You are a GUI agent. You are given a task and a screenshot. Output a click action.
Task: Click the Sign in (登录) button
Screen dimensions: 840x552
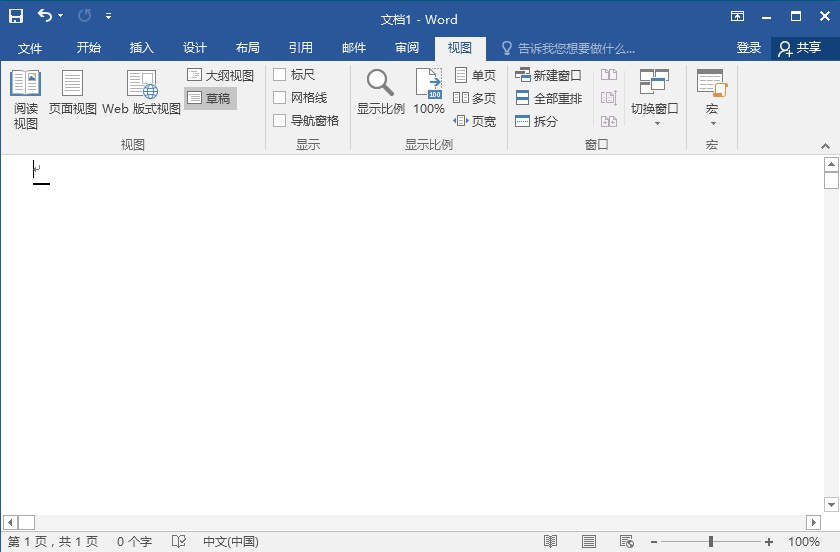coord(749,48)
